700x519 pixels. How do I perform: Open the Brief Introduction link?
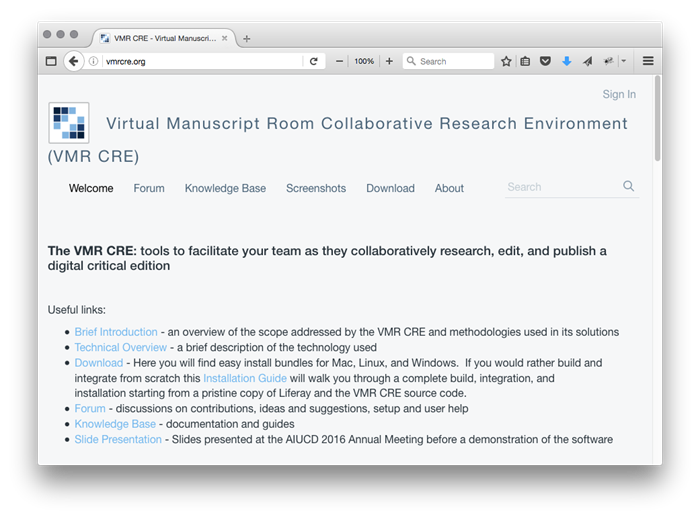tap(116, 332)
